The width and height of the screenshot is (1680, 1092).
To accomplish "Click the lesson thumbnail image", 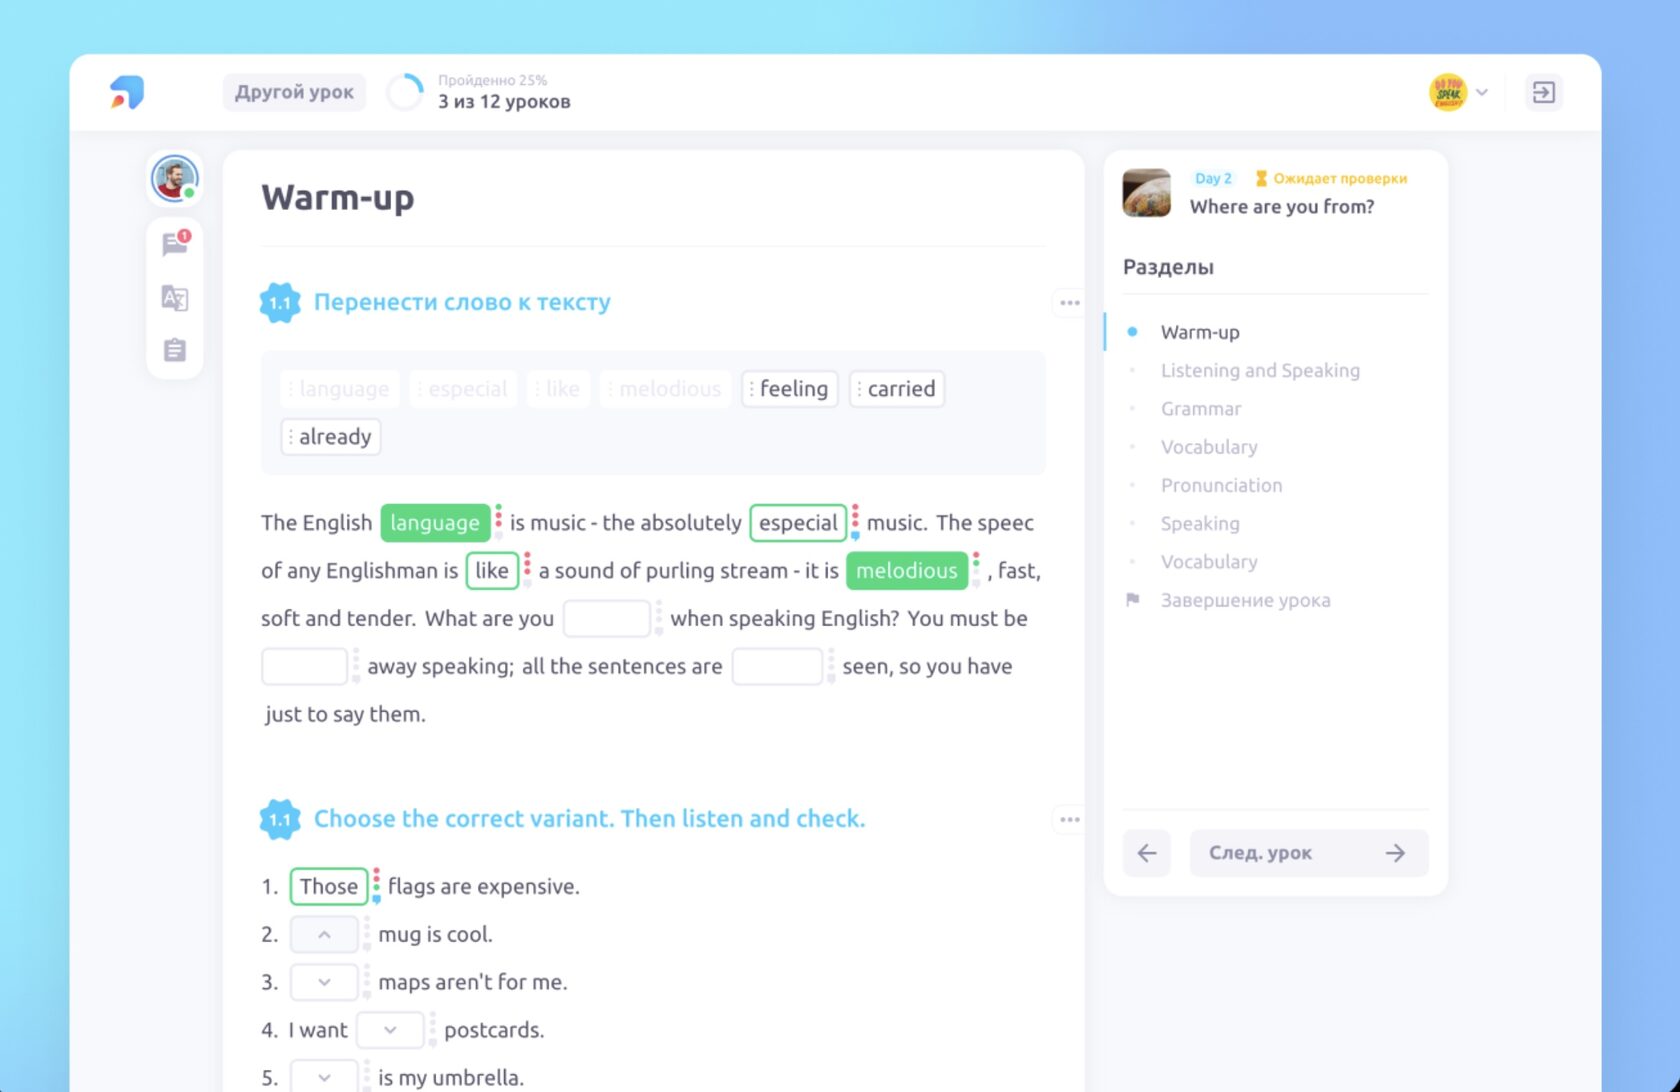I will coord(1147,193).
